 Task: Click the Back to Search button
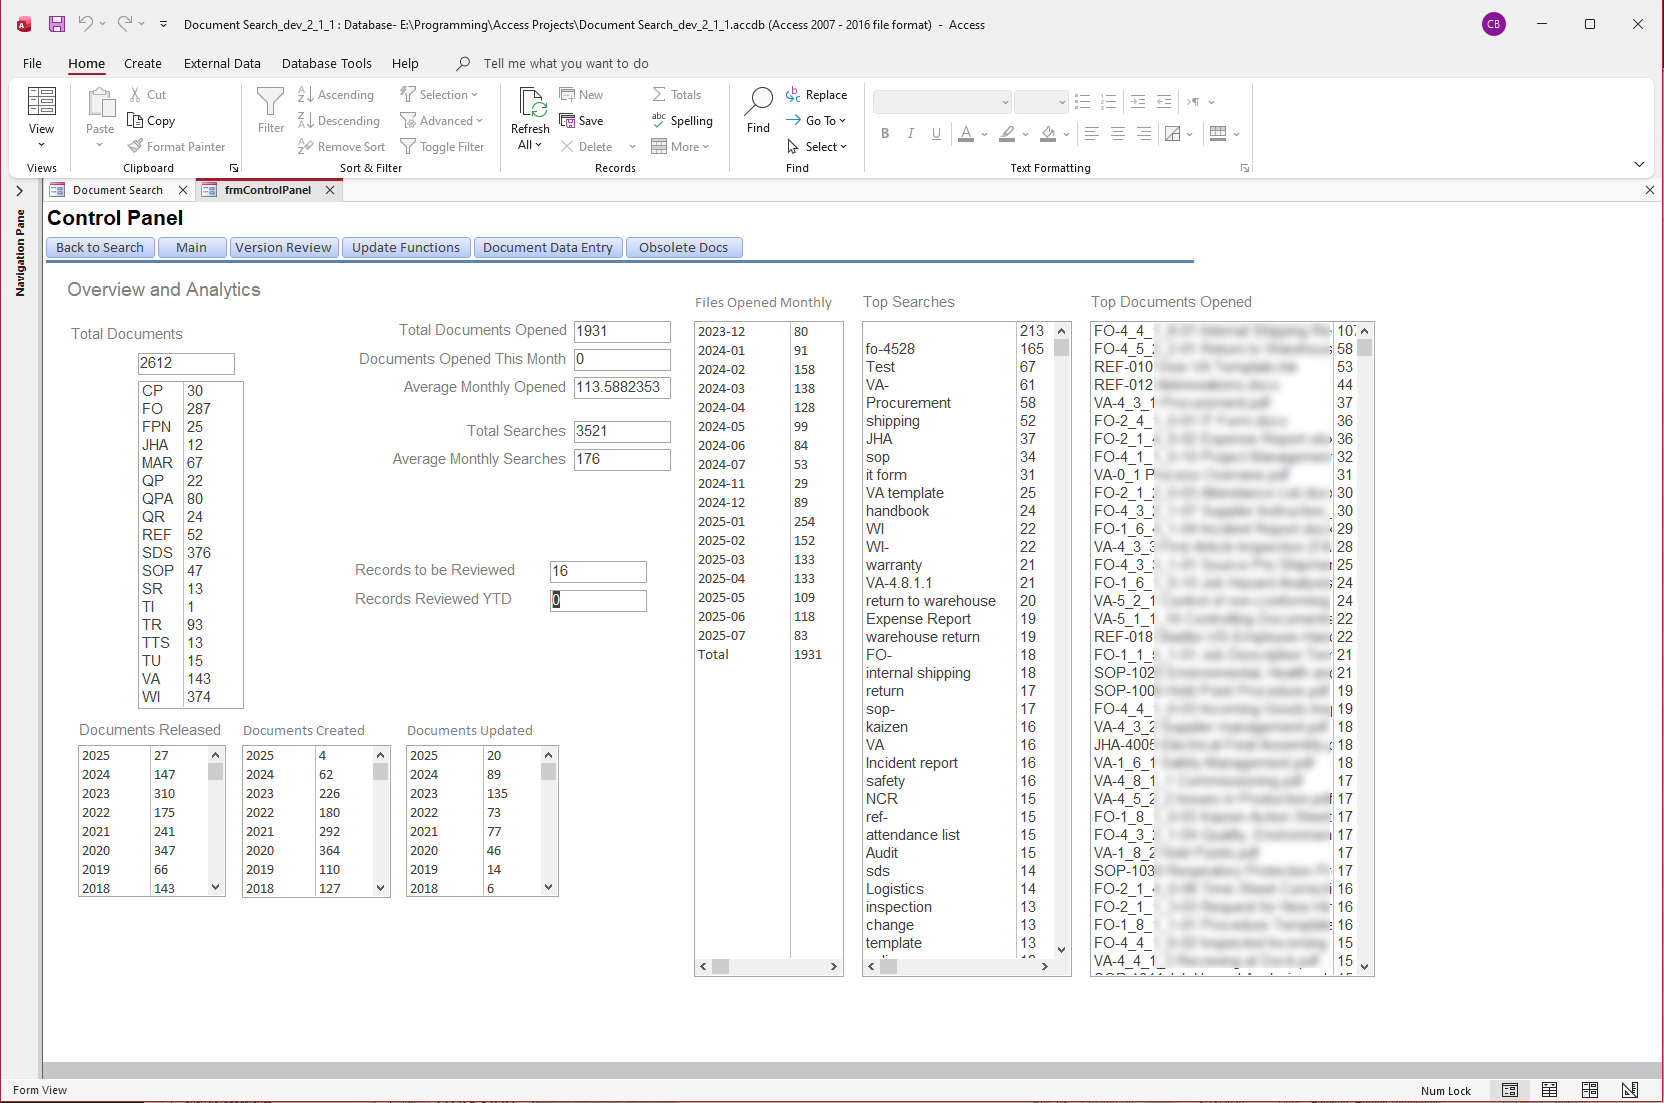pos(100,248)
